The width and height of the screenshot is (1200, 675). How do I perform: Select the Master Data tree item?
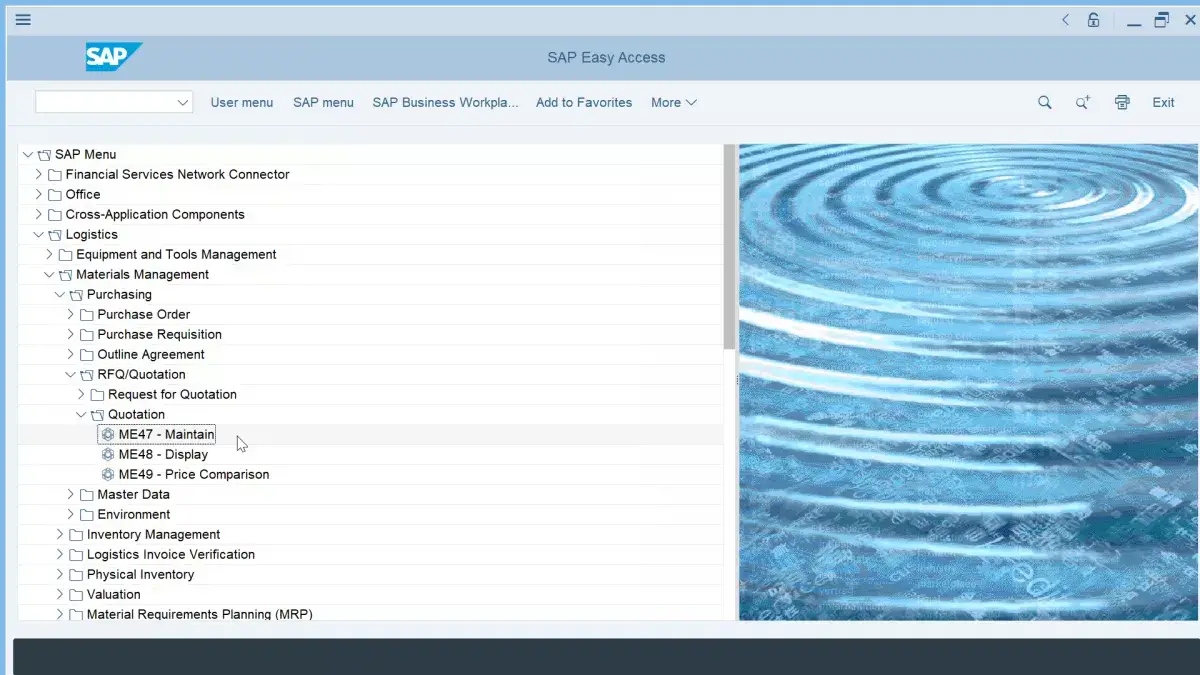(x=133, y=494)
